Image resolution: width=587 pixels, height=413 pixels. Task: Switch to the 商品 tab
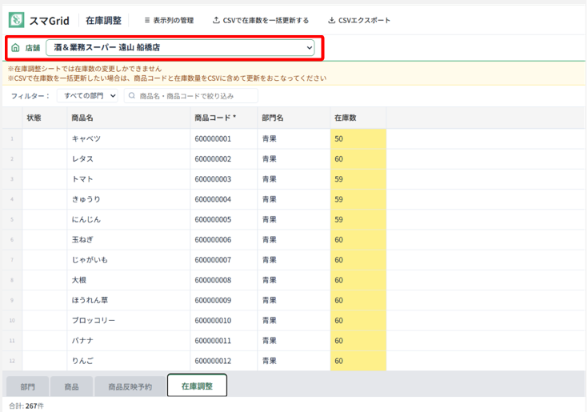pyautogui.click(x=72, y=386)
